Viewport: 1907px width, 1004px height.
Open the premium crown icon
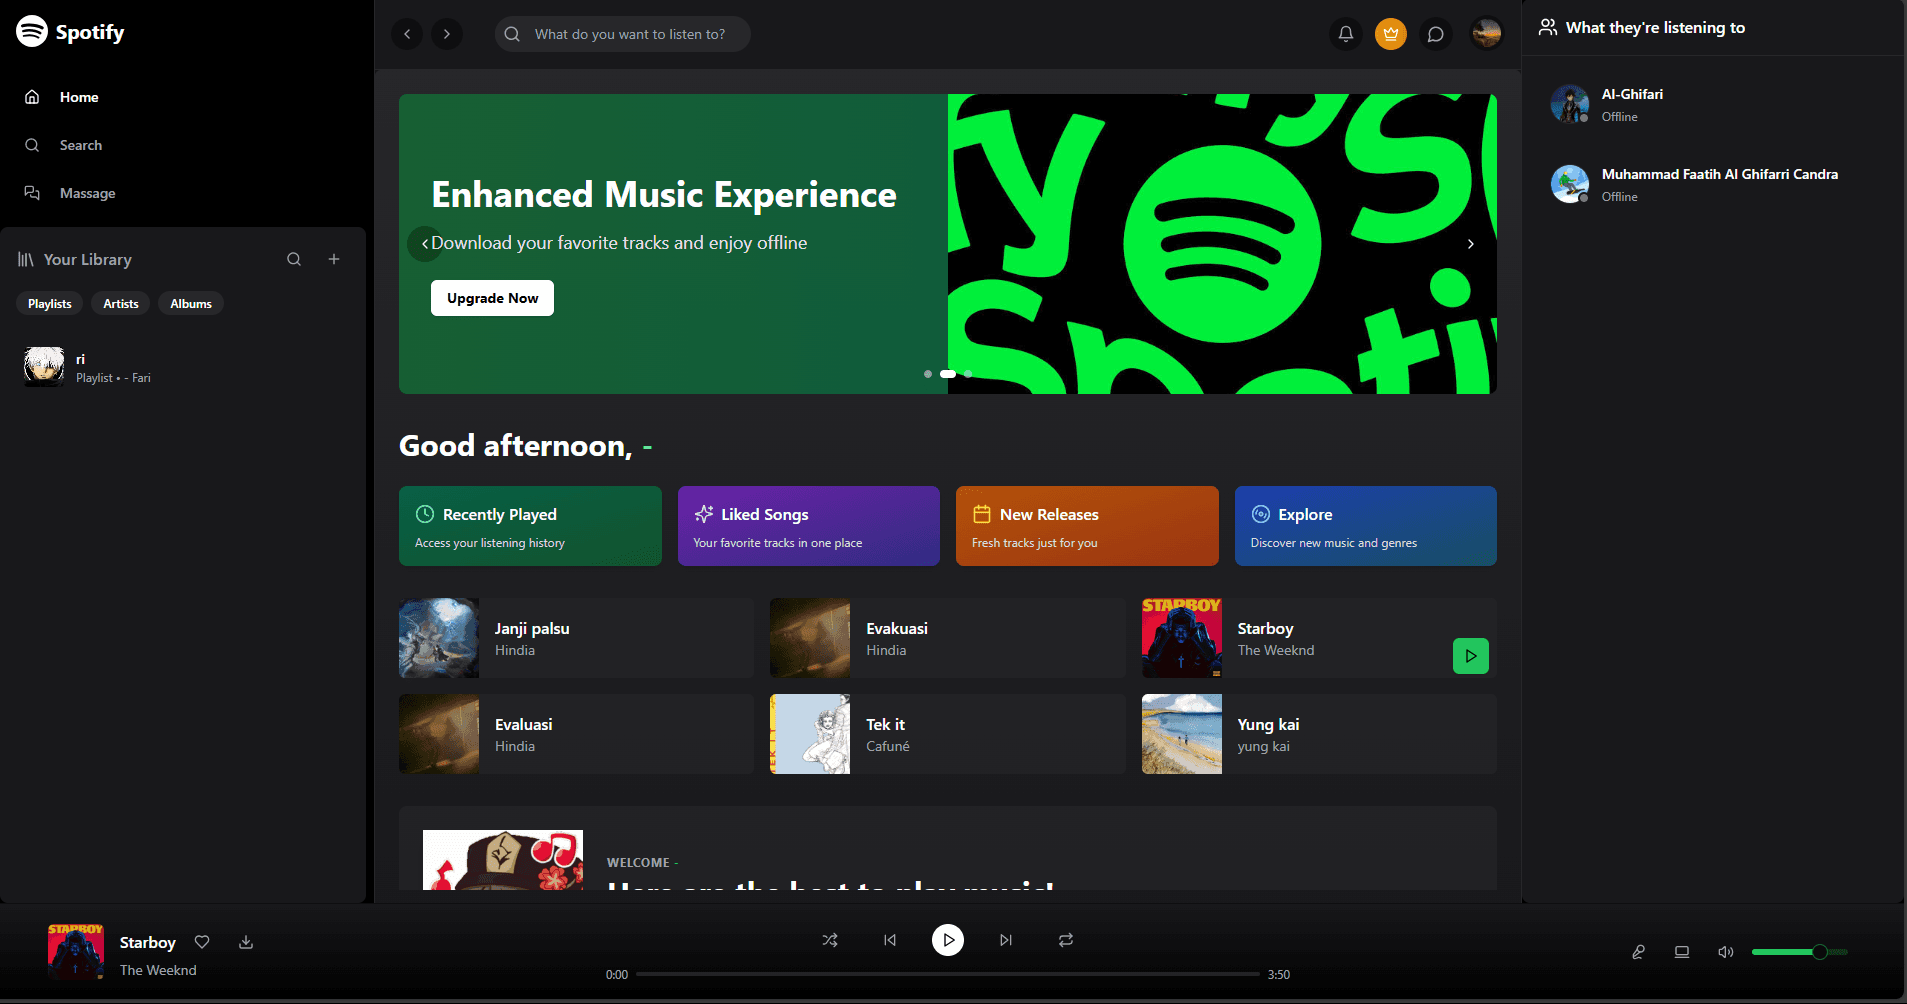pos(1391,34)
